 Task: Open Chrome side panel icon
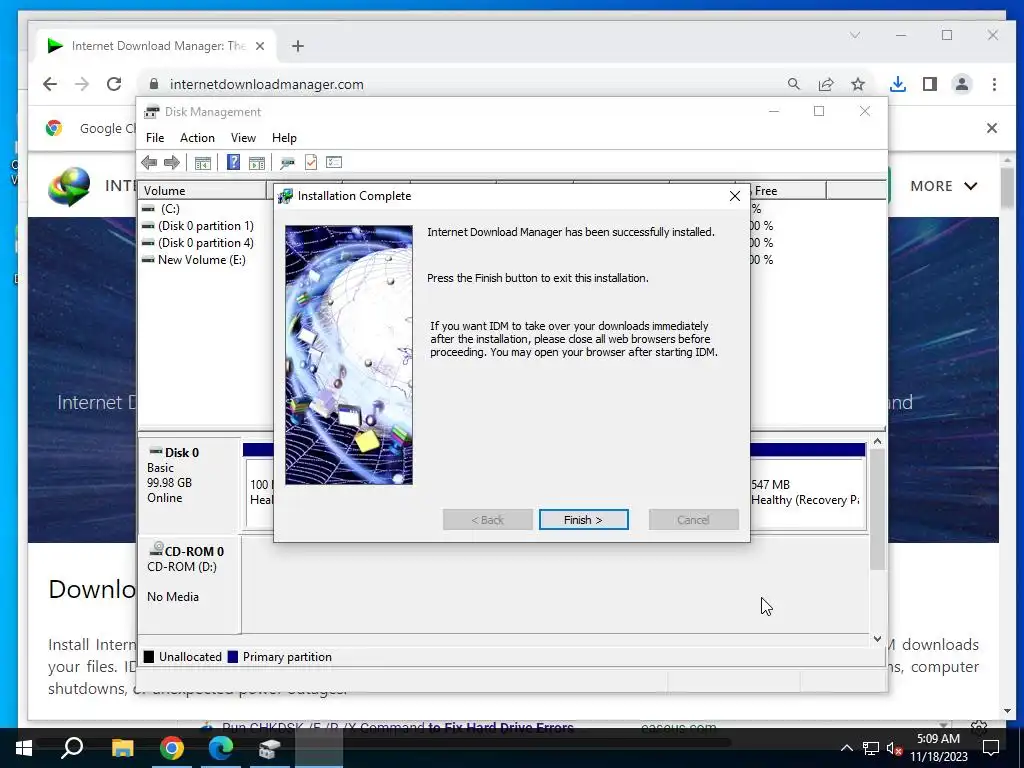point(930,84)
